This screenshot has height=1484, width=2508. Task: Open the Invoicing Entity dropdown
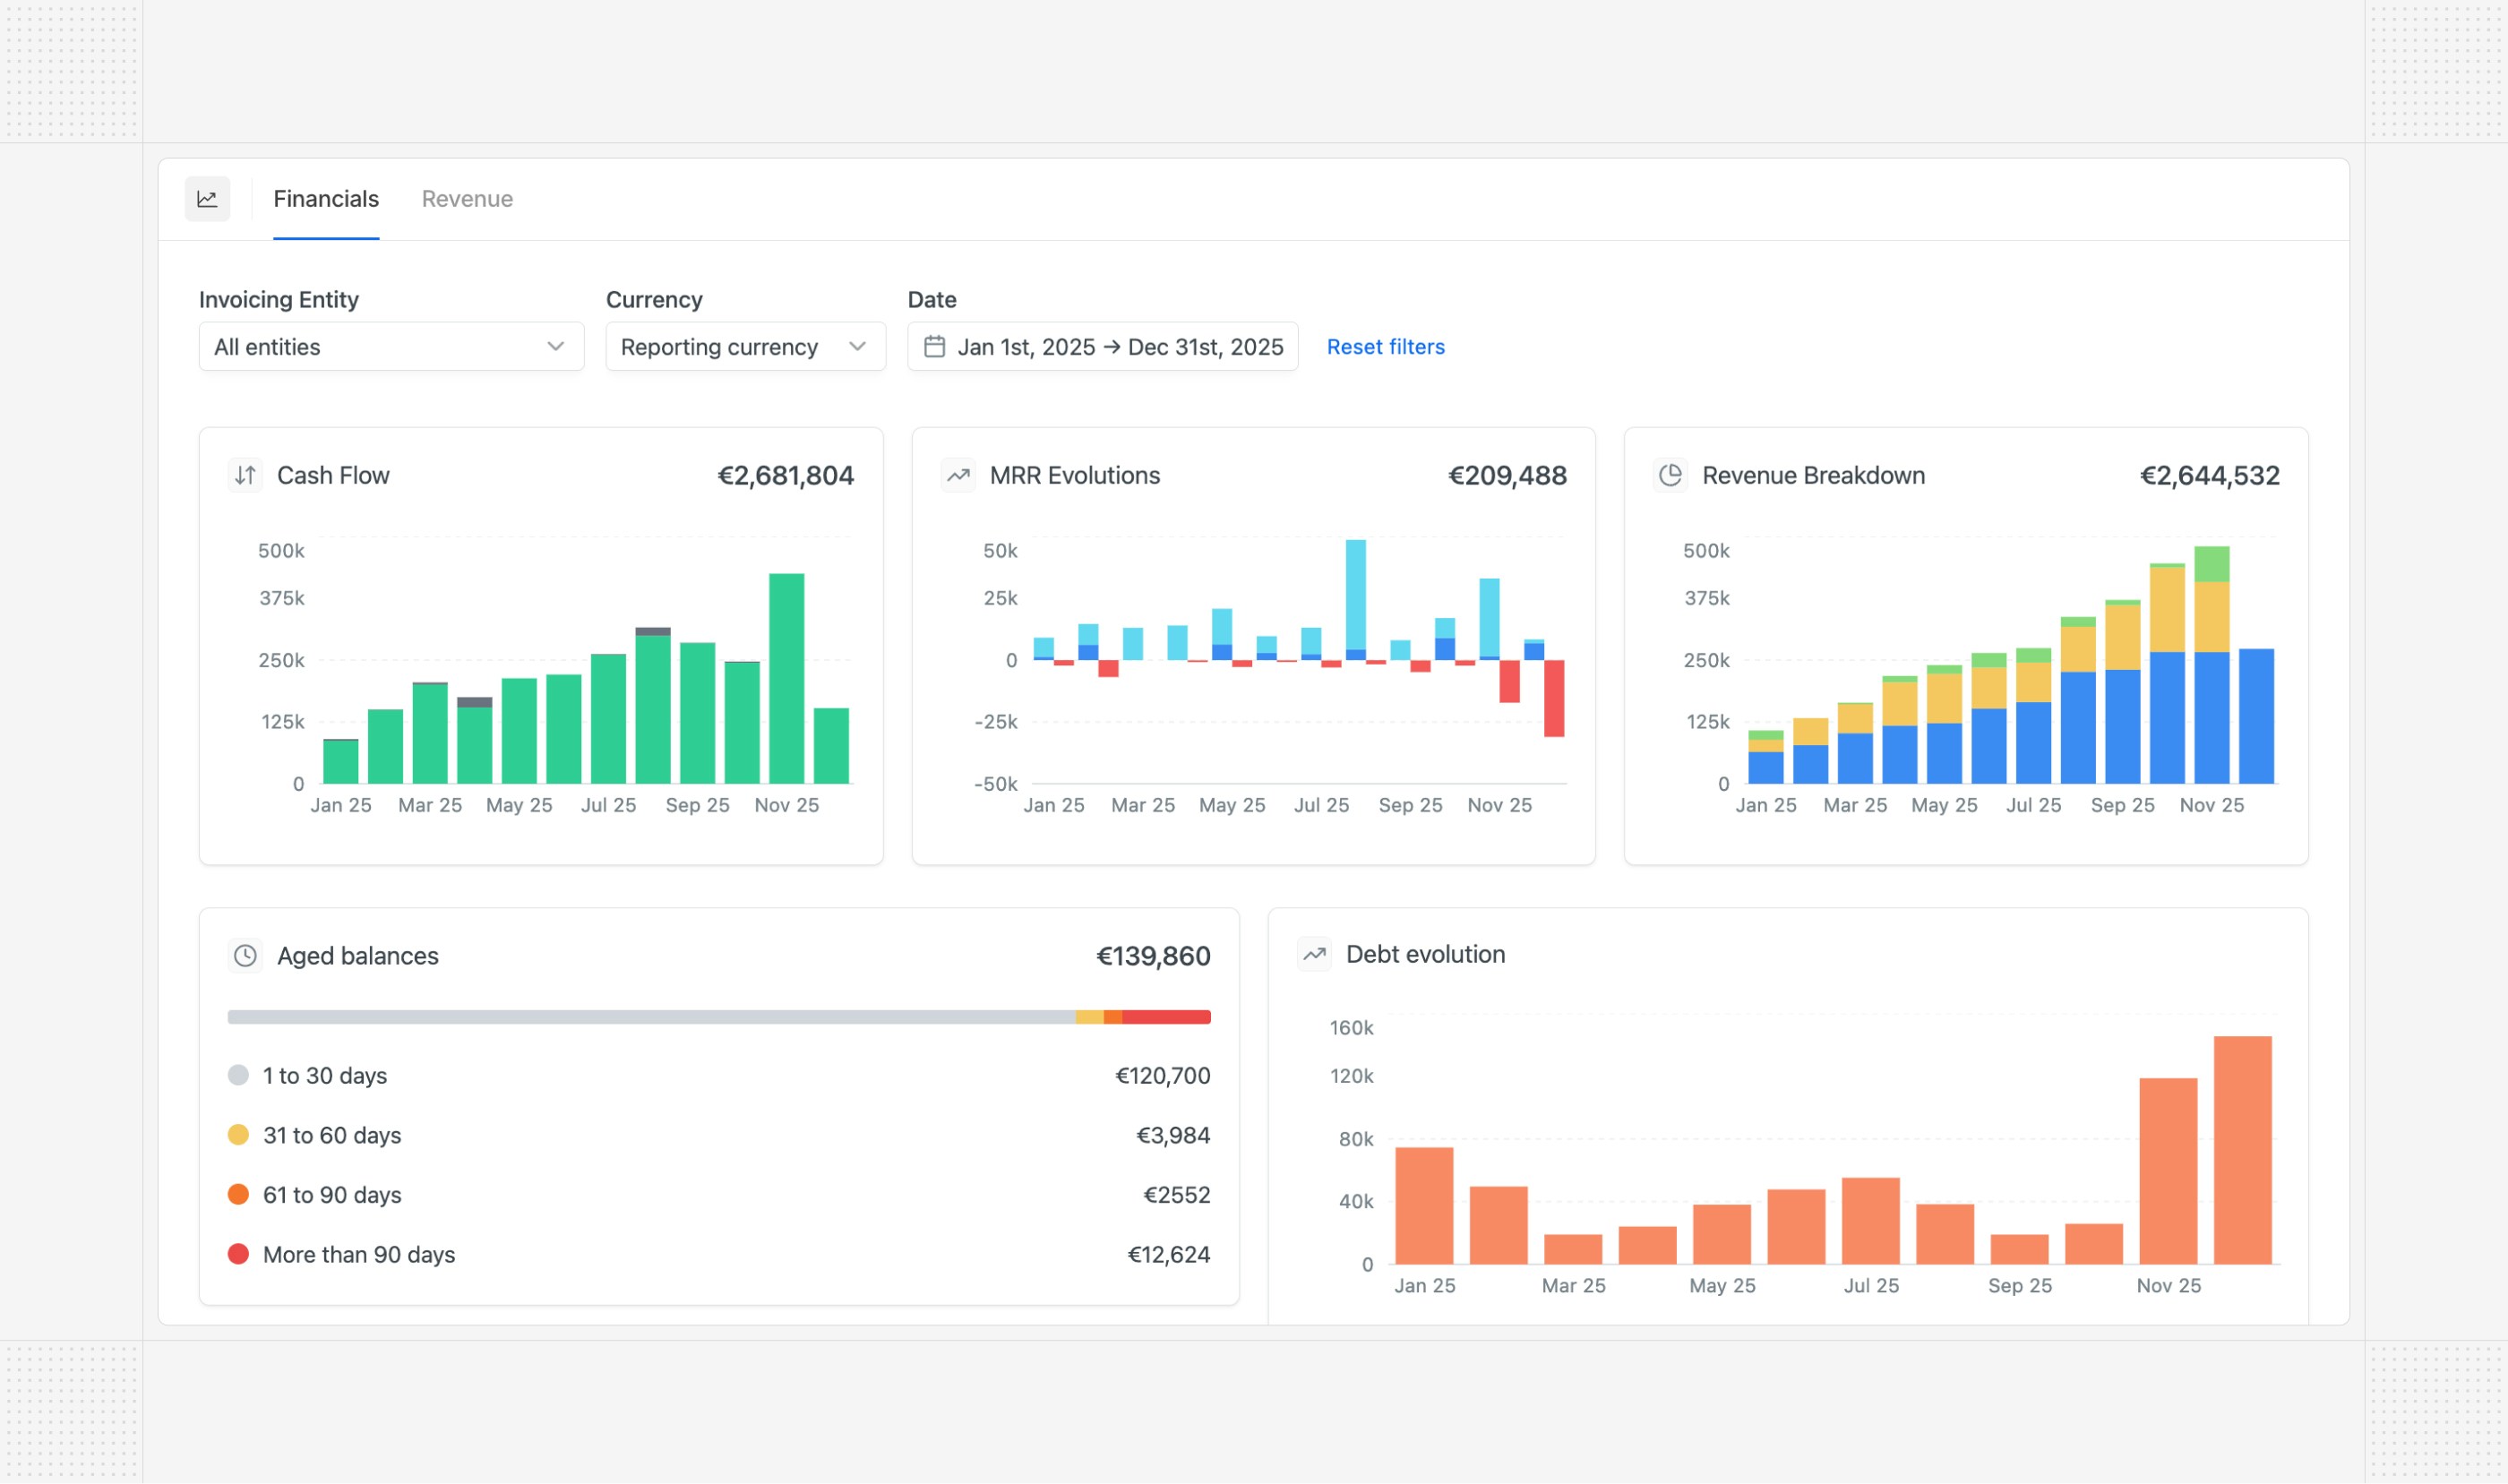click(390, 347)
